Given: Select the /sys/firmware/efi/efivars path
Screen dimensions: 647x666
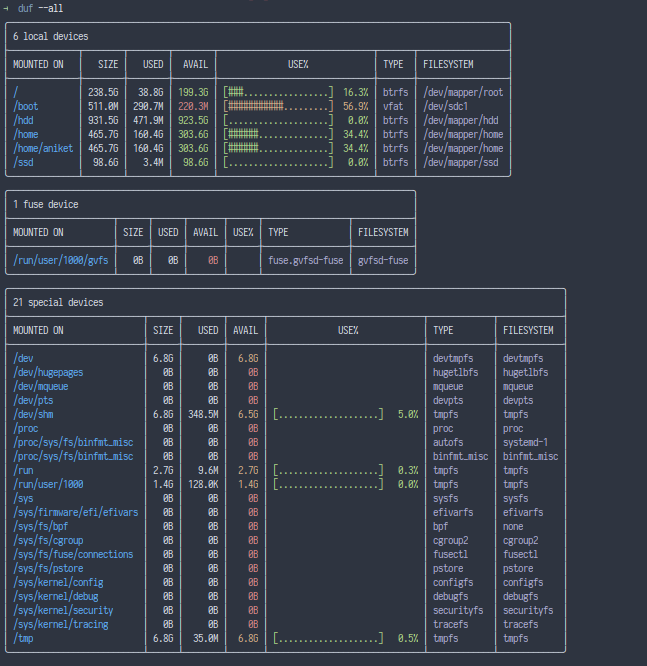Looking at the screenshot, I should pos(76,512).
